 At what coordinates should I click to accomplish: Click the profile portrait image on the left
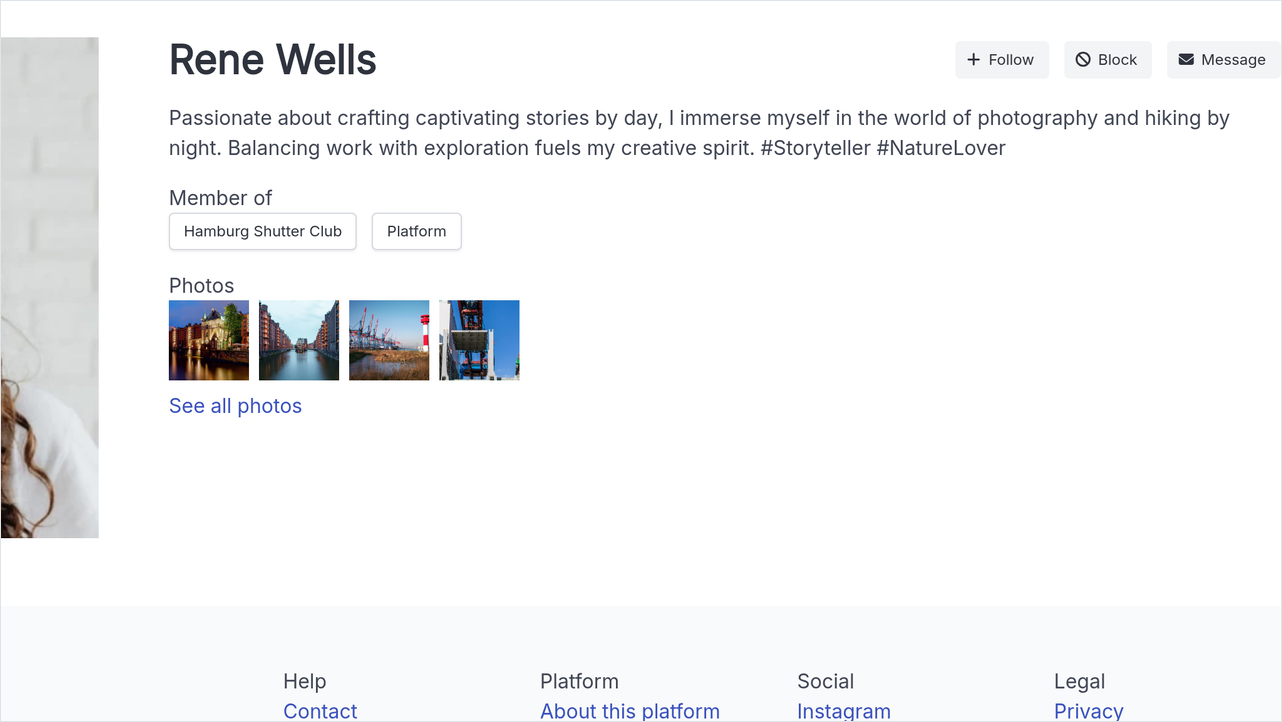pos(49,288)
